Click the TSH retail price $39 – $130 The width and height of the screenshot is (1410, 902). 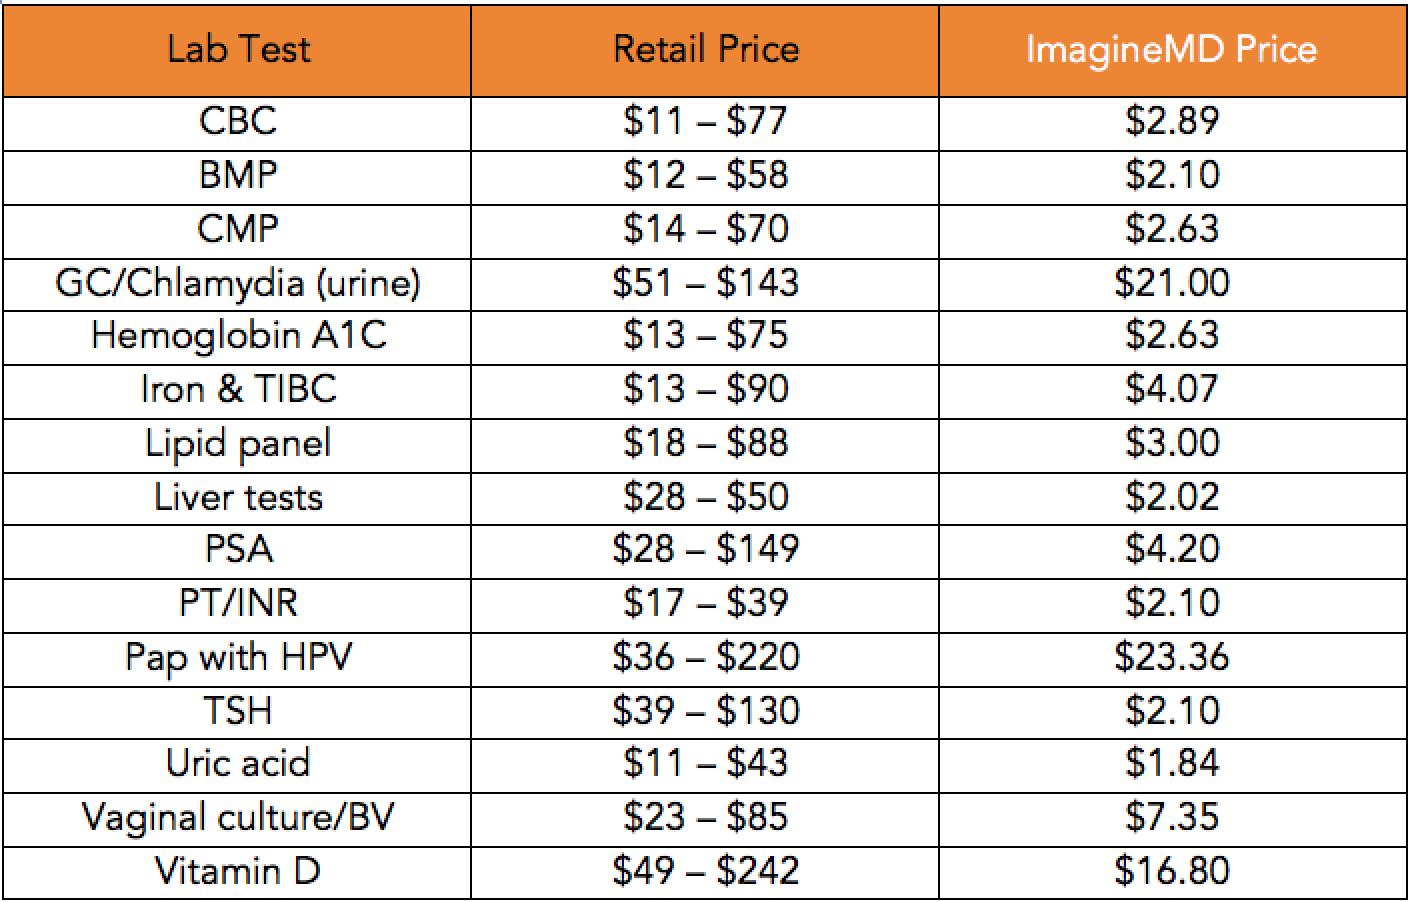tap(705, 712)
